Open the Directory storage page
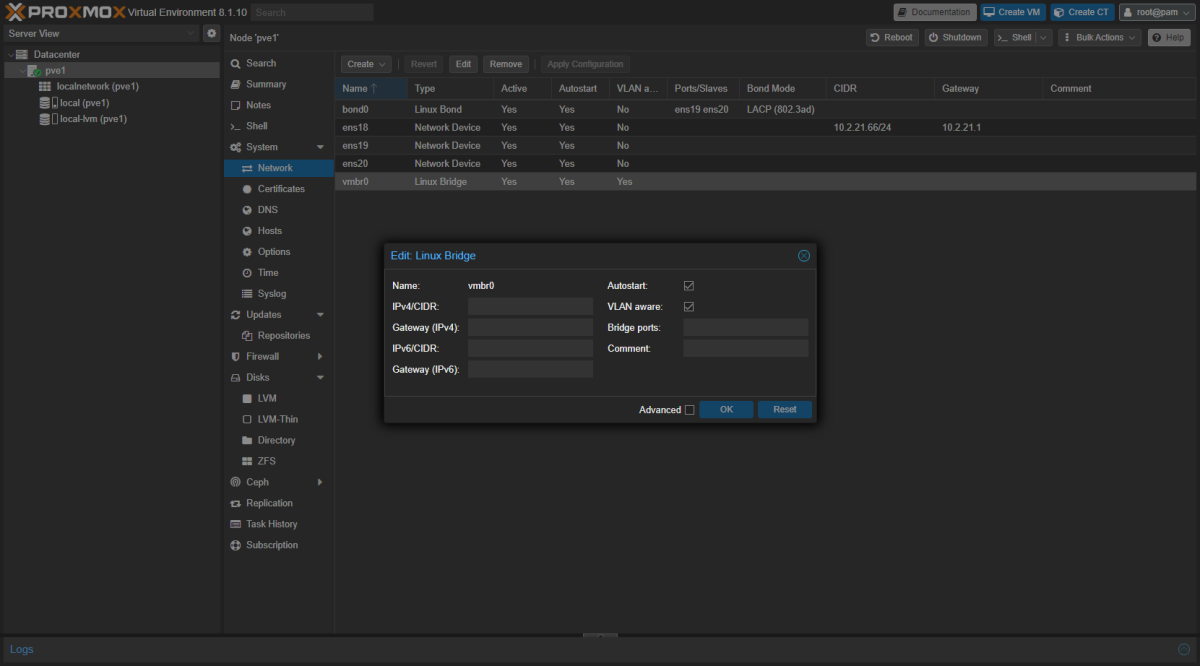This screenshot has height=666, width=1200. pyautogui.click(x=277, y=440)
